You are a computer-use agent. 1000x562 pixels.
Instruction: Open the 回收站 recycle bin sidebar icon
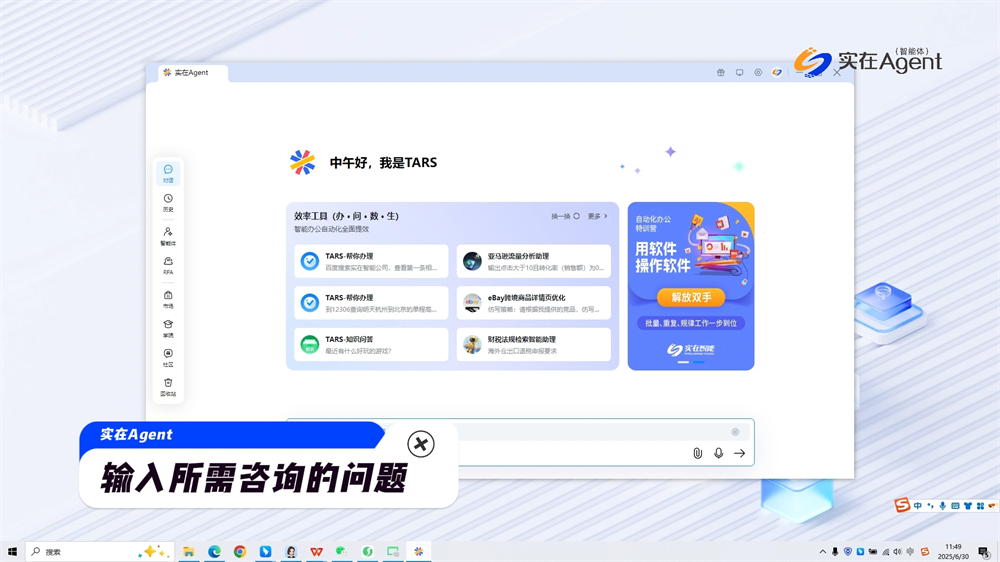pos(168,386)
